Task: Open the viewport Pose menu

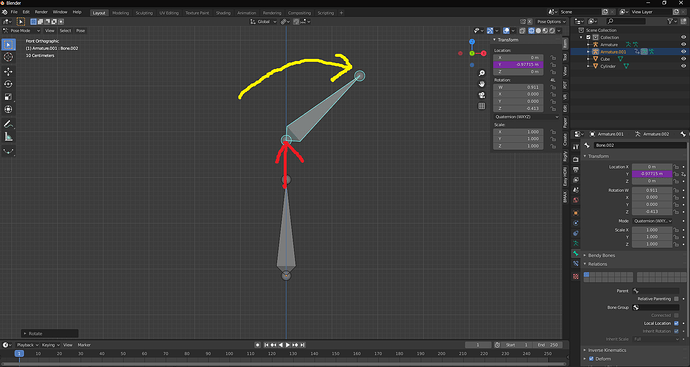Action: (x=81, y=31)
